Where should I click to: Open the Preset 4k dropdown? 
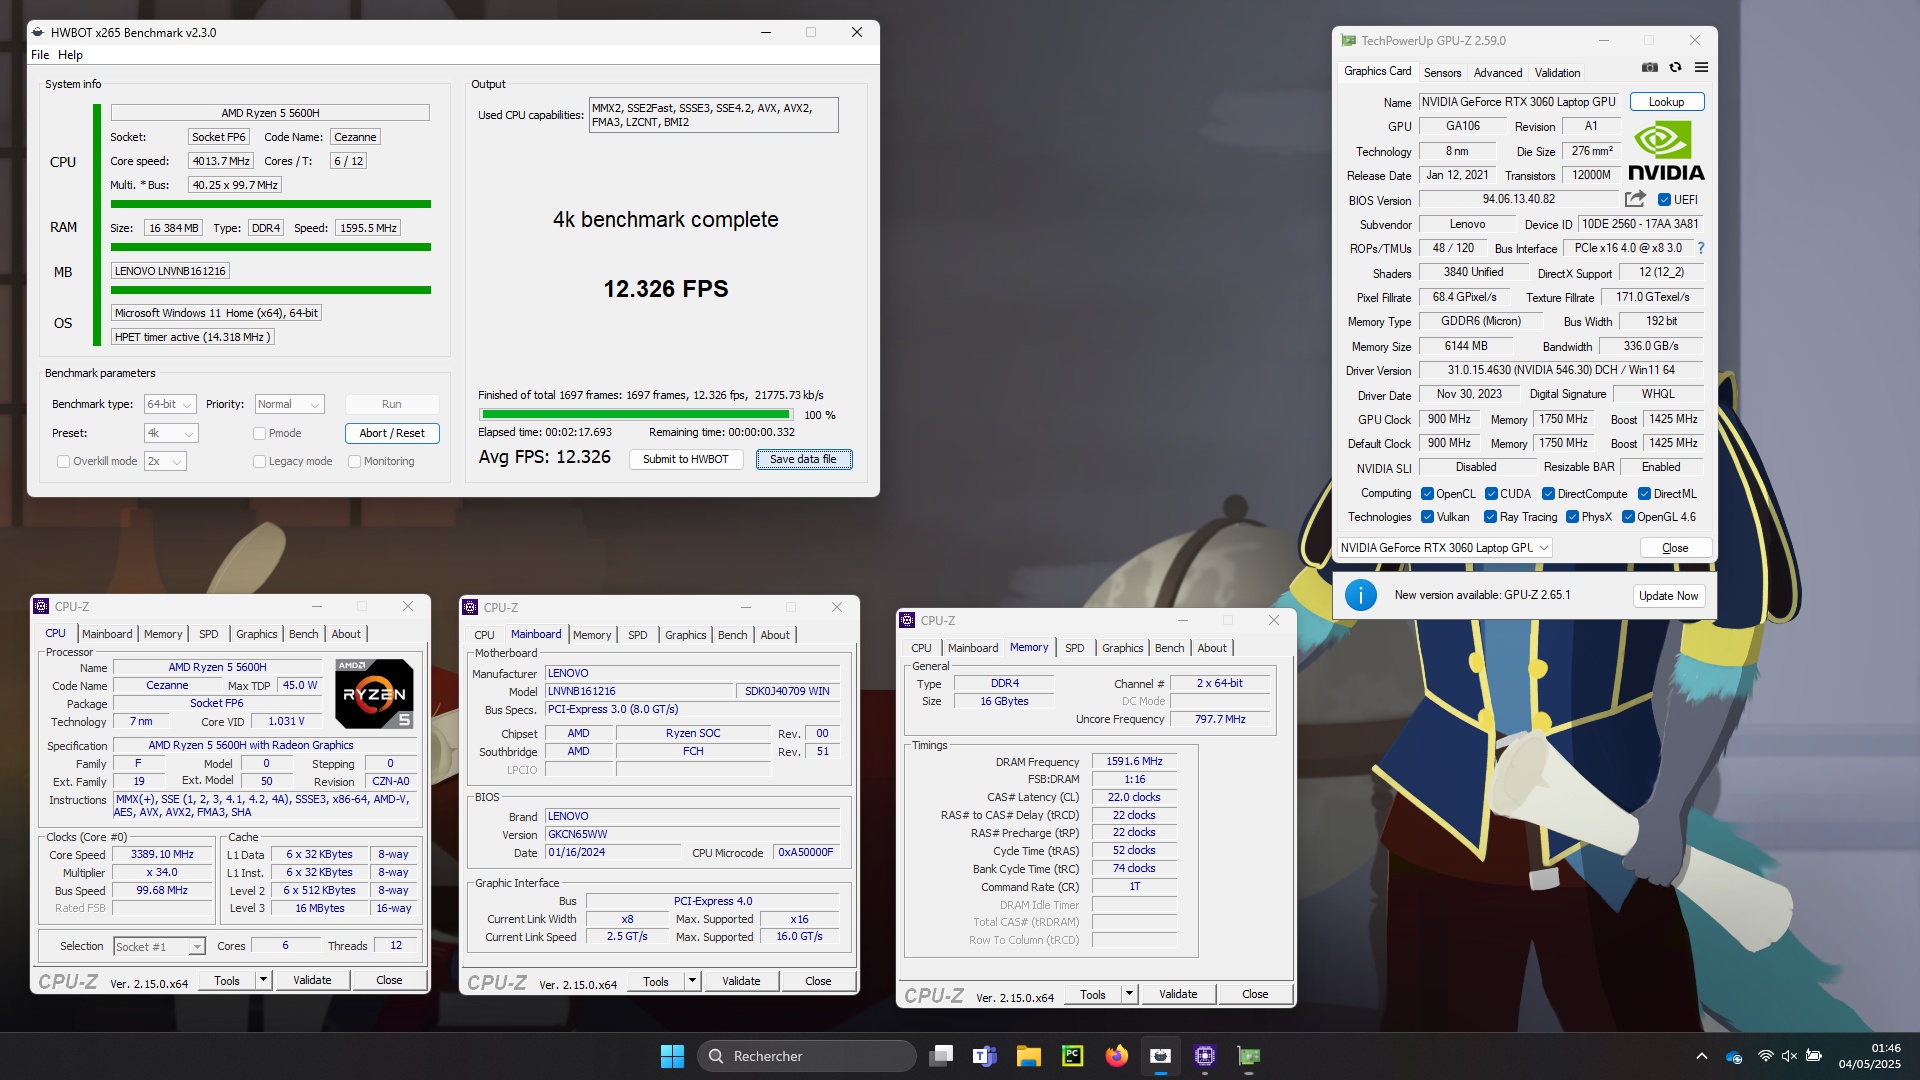171,433
